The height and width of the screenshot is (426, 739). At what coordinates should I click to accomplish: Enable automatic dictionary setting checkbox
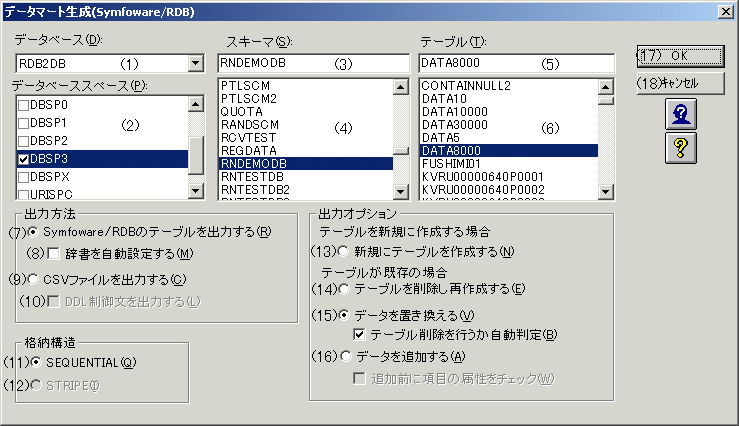[x=54, y=252]
